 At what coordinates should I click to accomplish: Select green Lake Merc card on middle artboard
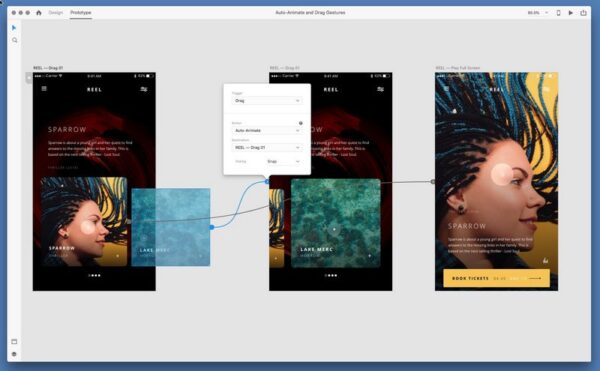point(336,223)
